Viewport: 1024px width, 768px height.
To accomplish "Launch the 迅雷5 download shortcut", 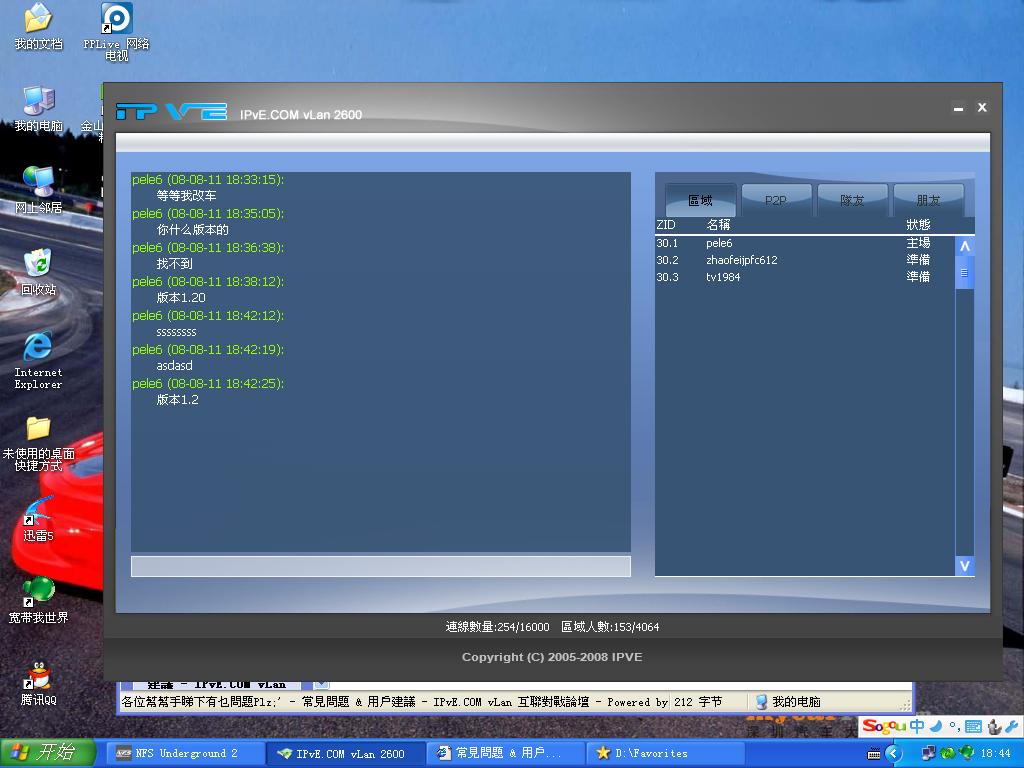I will pos(38,512).
